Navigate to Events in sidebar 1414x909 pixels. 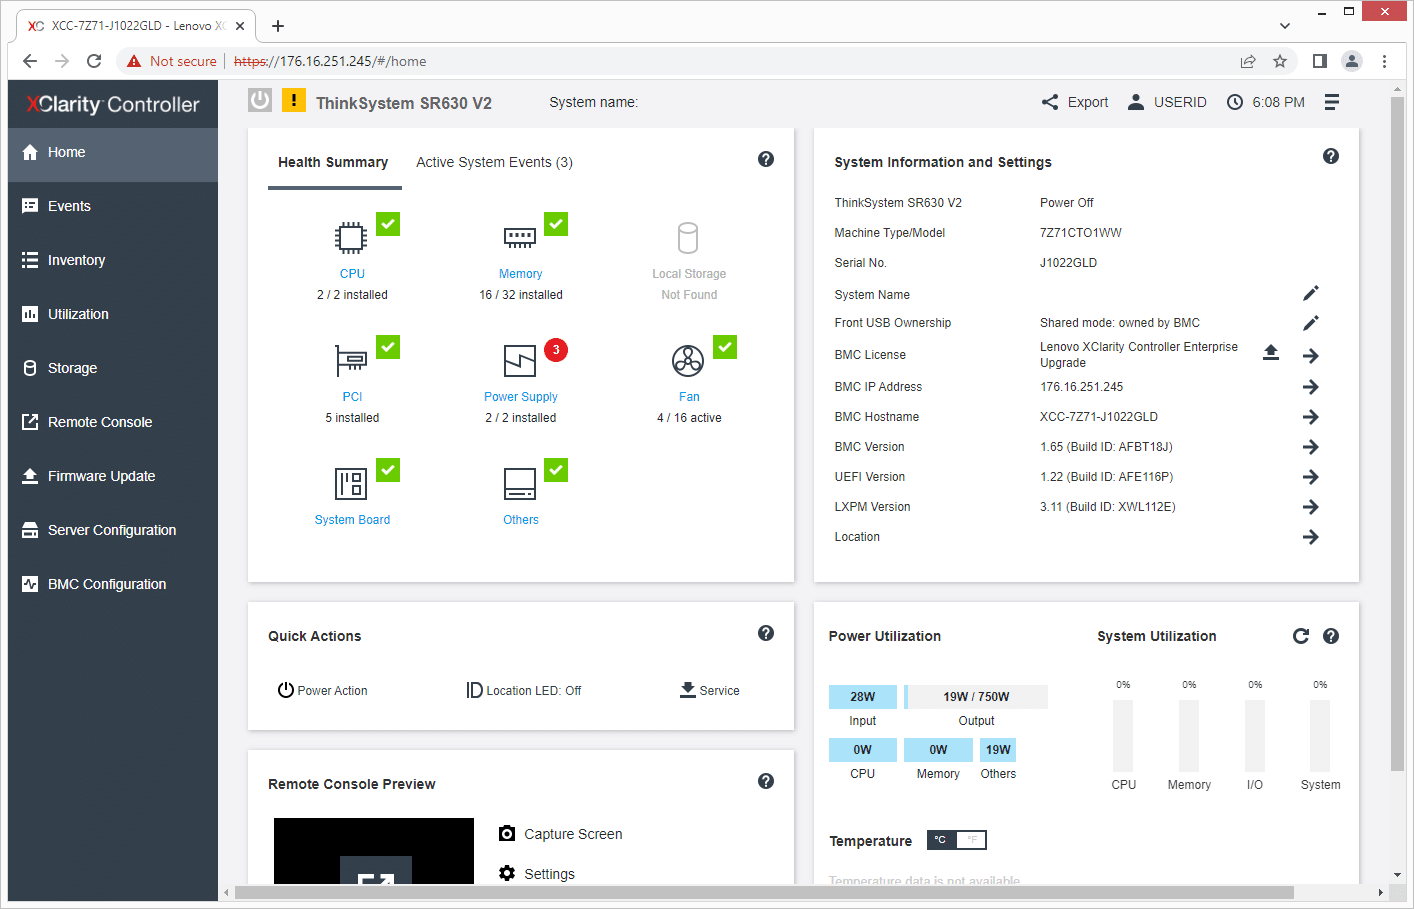113,206
